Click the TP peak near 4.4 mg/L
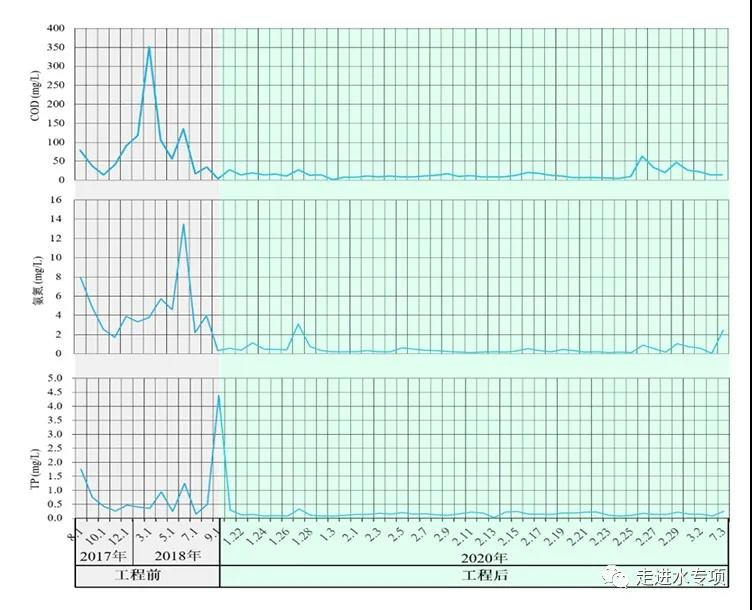 click(x=218, y=396)
